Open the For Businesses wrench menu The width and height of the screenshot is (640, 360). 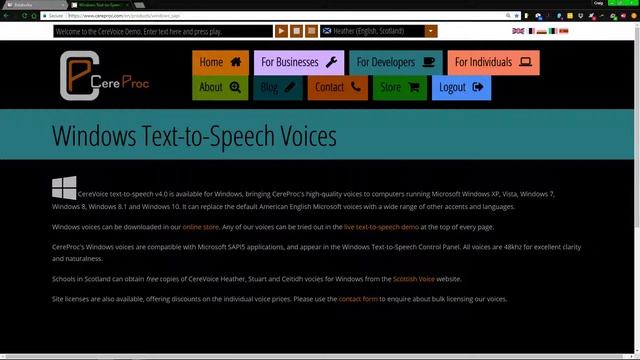coord(299,62)
